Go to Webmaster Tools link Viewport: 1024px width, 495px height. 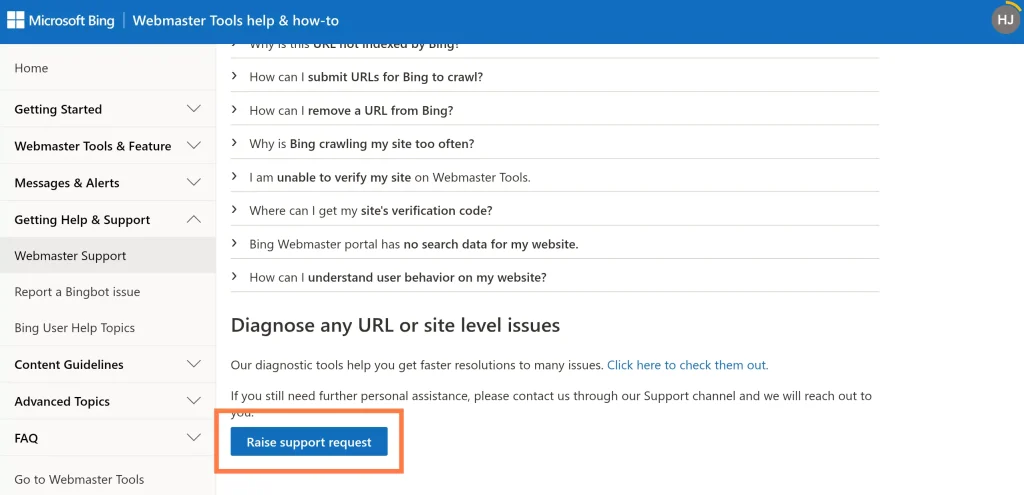(79, 479)
